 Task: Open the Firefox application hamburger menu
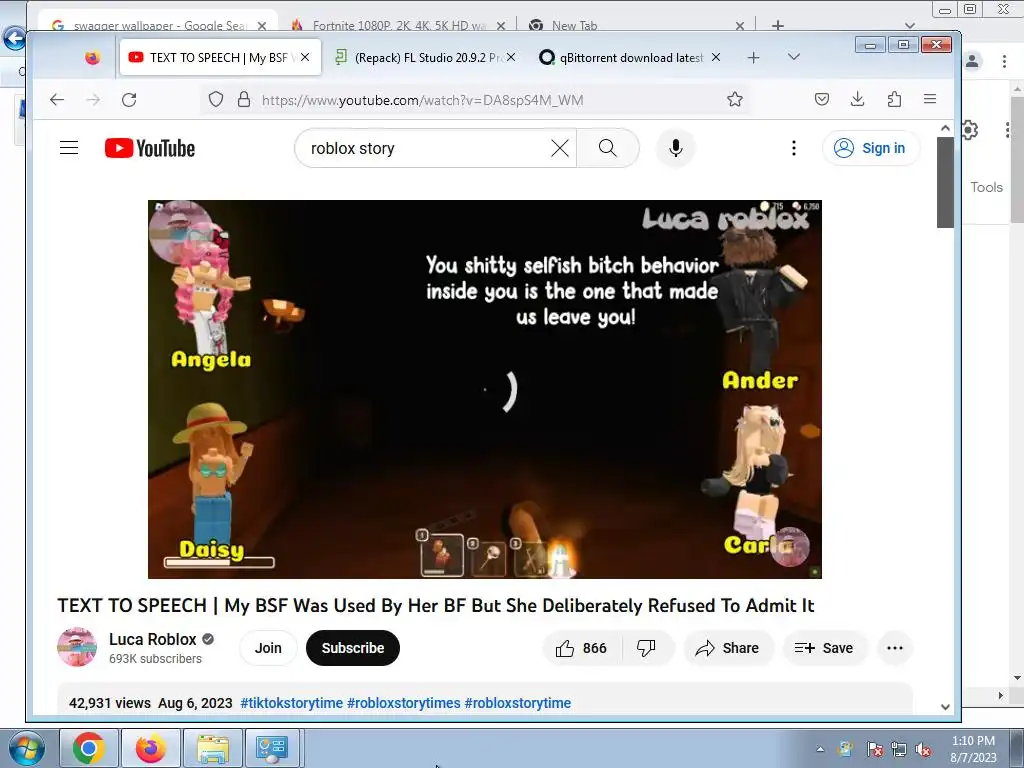[x=930, y=99]
